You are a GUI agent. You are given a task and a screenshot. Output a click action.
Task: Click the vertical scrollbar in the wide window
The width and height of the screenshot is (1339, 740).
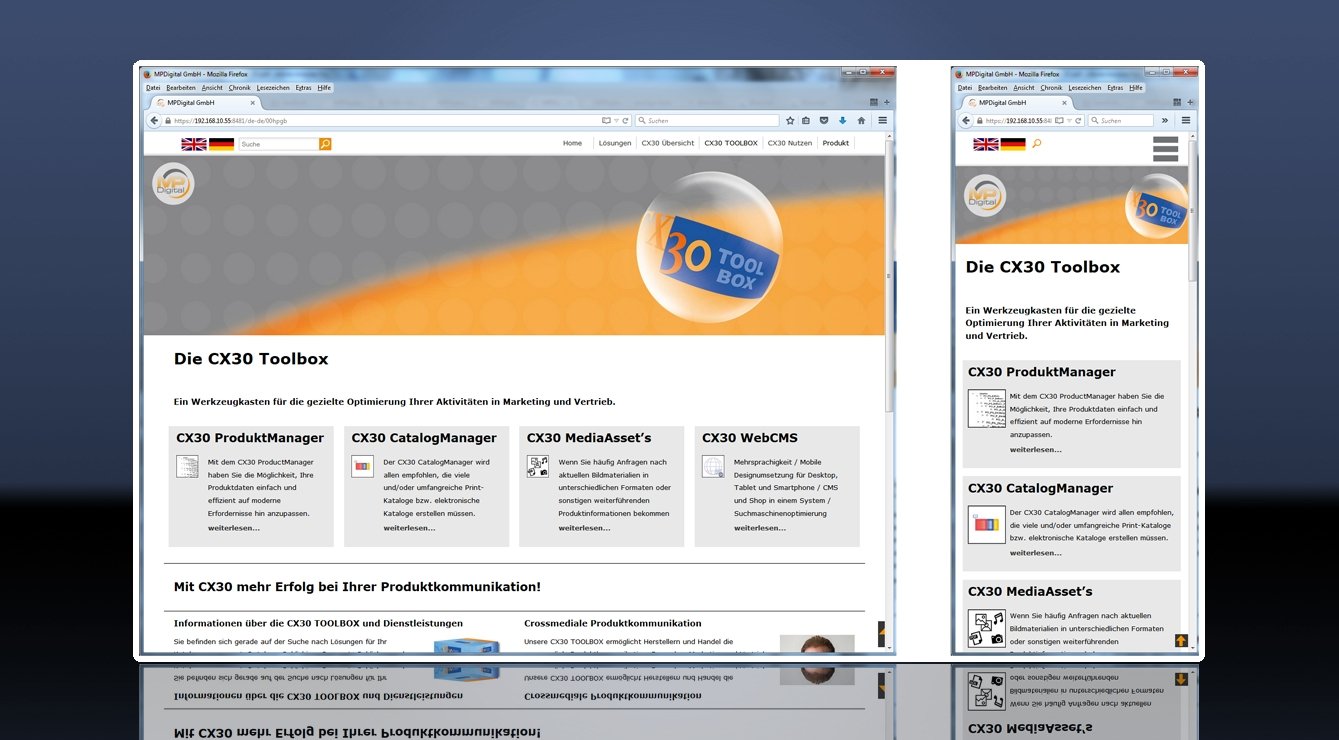click(889, 276)
